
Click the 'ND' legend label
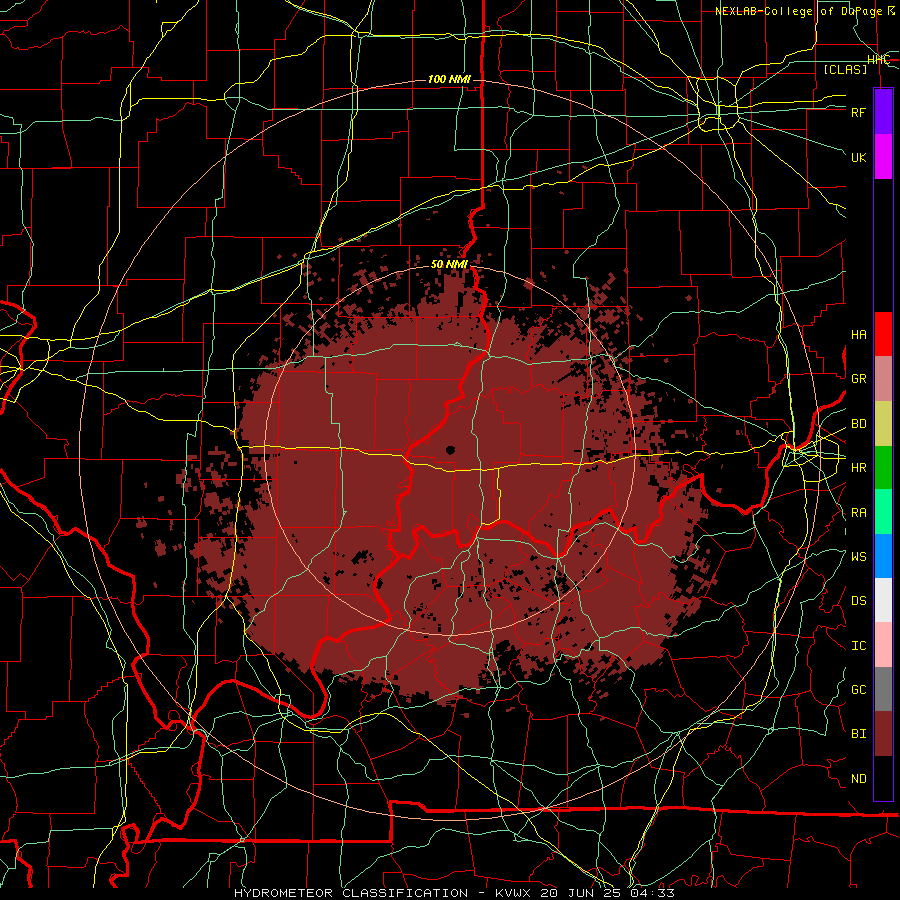point(859,779)
